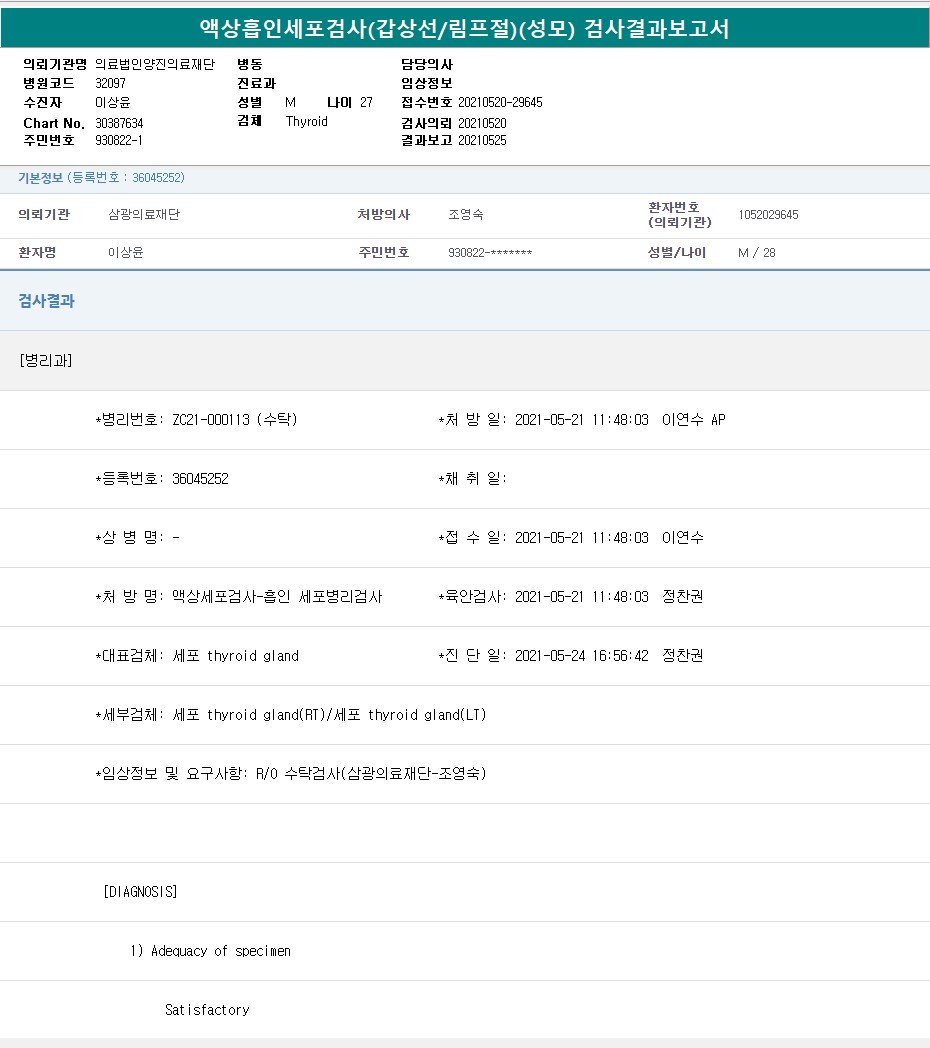Screen dimensions: 930x1048
Task: Click the 병원코드 value 32097
Action: pyautogui.click(x=110, y=83)
